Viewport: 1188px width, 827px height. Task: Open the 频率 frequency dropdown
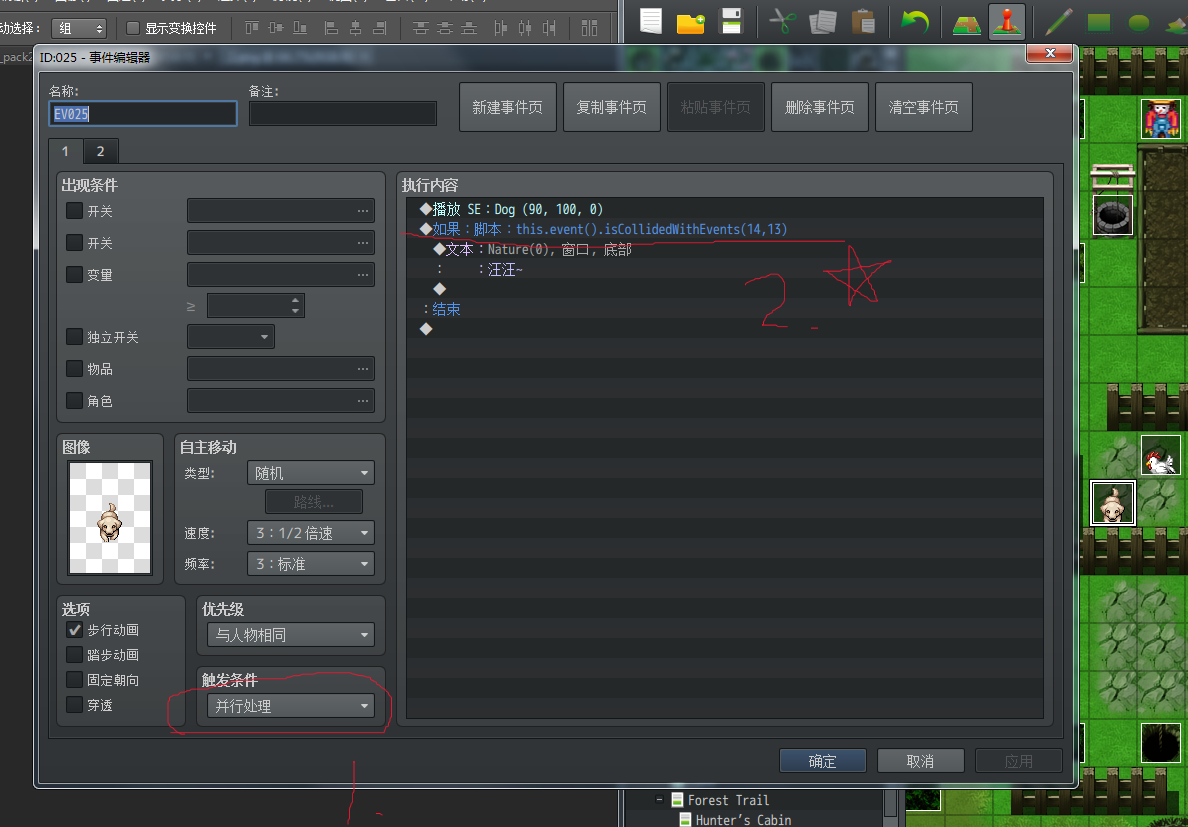(311, 563)
